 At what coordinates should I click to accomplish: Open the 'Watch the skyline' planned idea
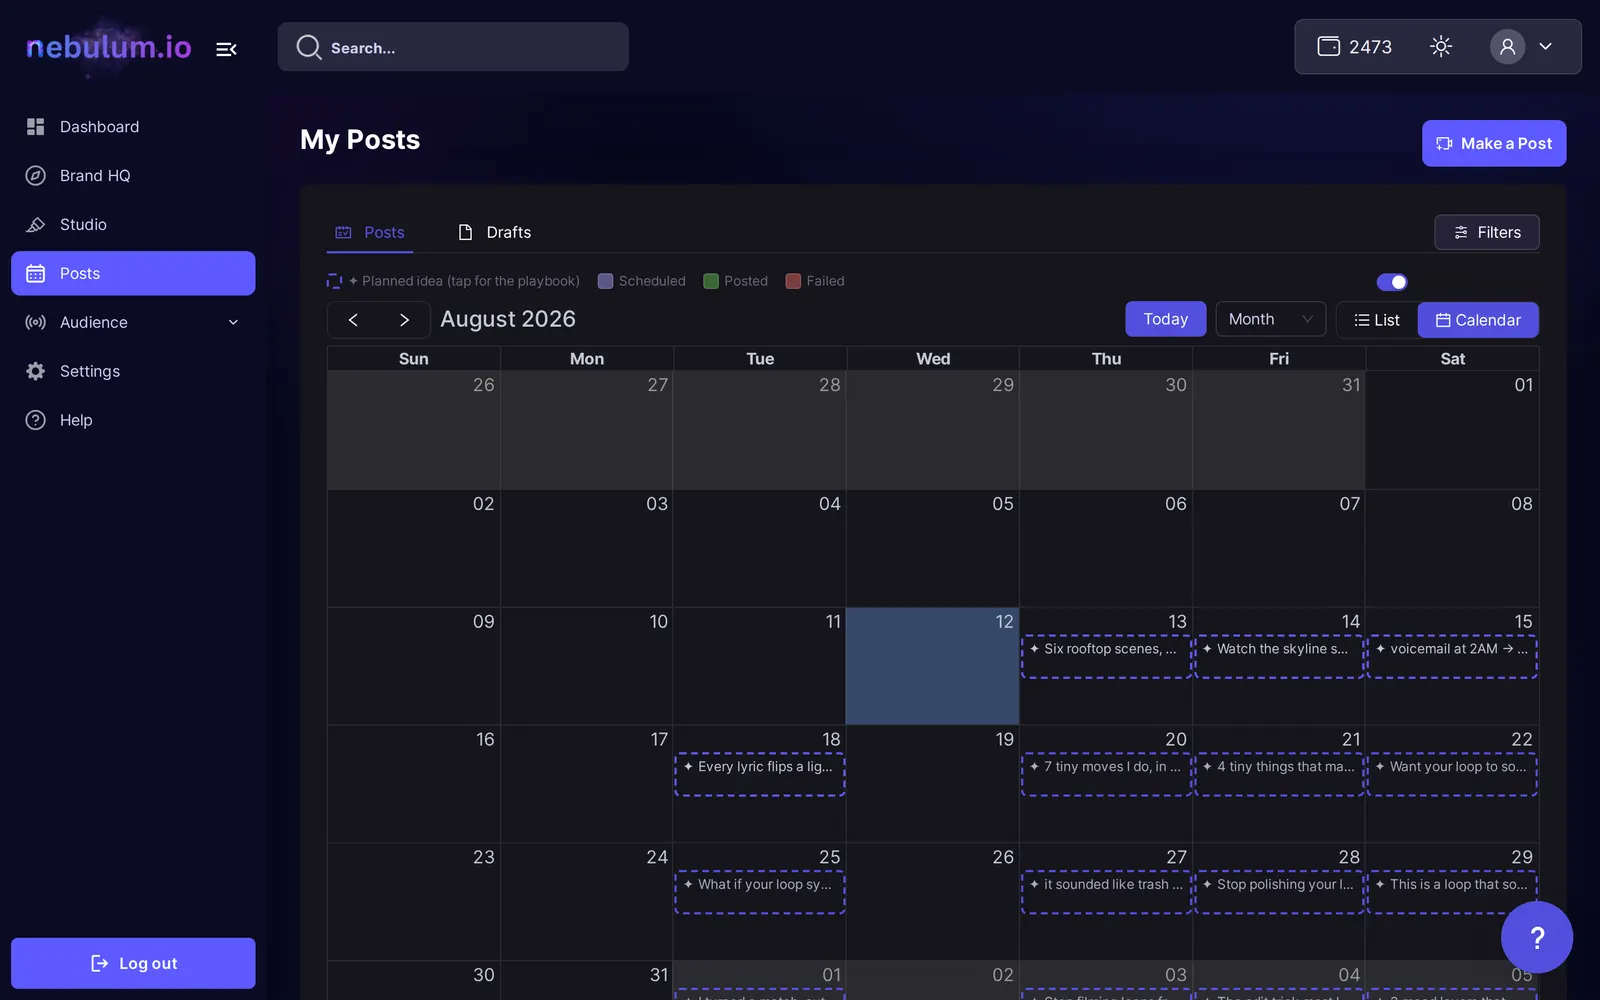[x=1279, y=656]
